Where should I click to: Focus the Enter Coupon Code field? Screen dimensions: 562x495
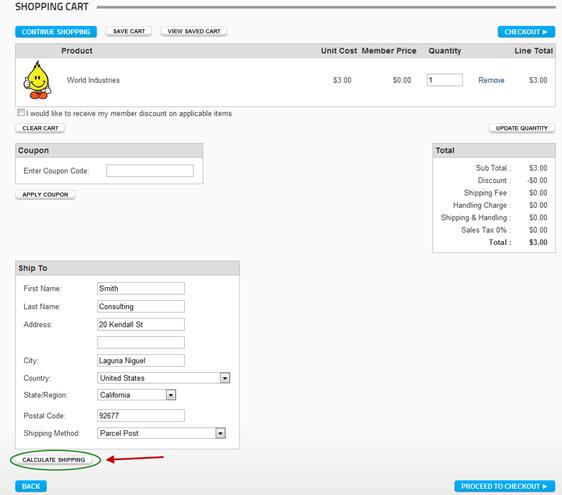pyautogui.click(x=150, y=171)
